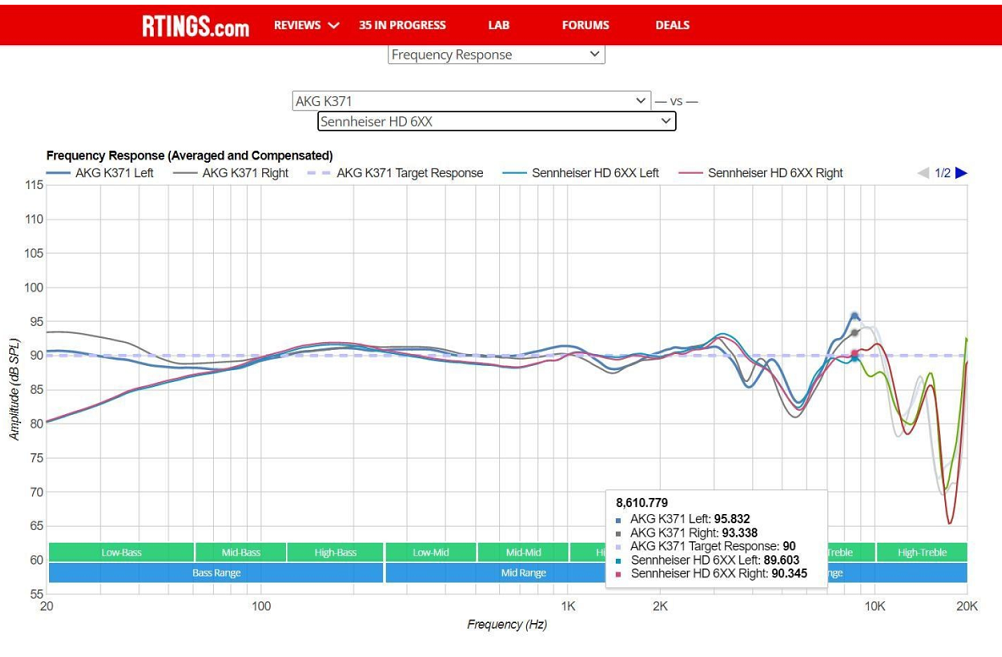This screenshot has width=1002, height=657.
Task: Open the Frequency Response graph type dropdown
Action: pos(497,54)
